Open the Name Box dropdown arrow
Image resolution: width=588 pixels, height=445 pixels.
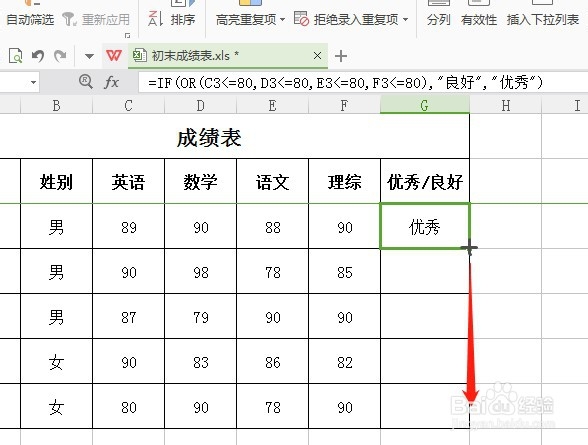[33, 82]
